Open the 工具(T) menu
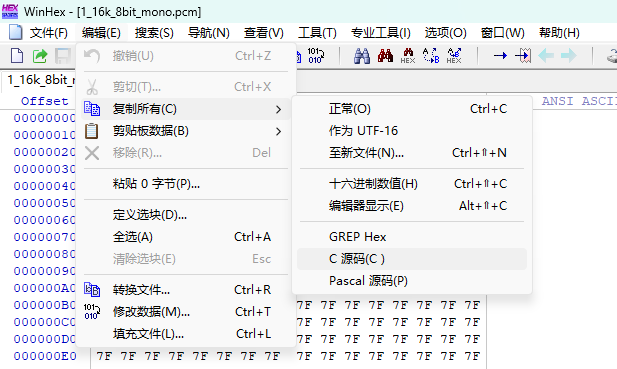 317,33
